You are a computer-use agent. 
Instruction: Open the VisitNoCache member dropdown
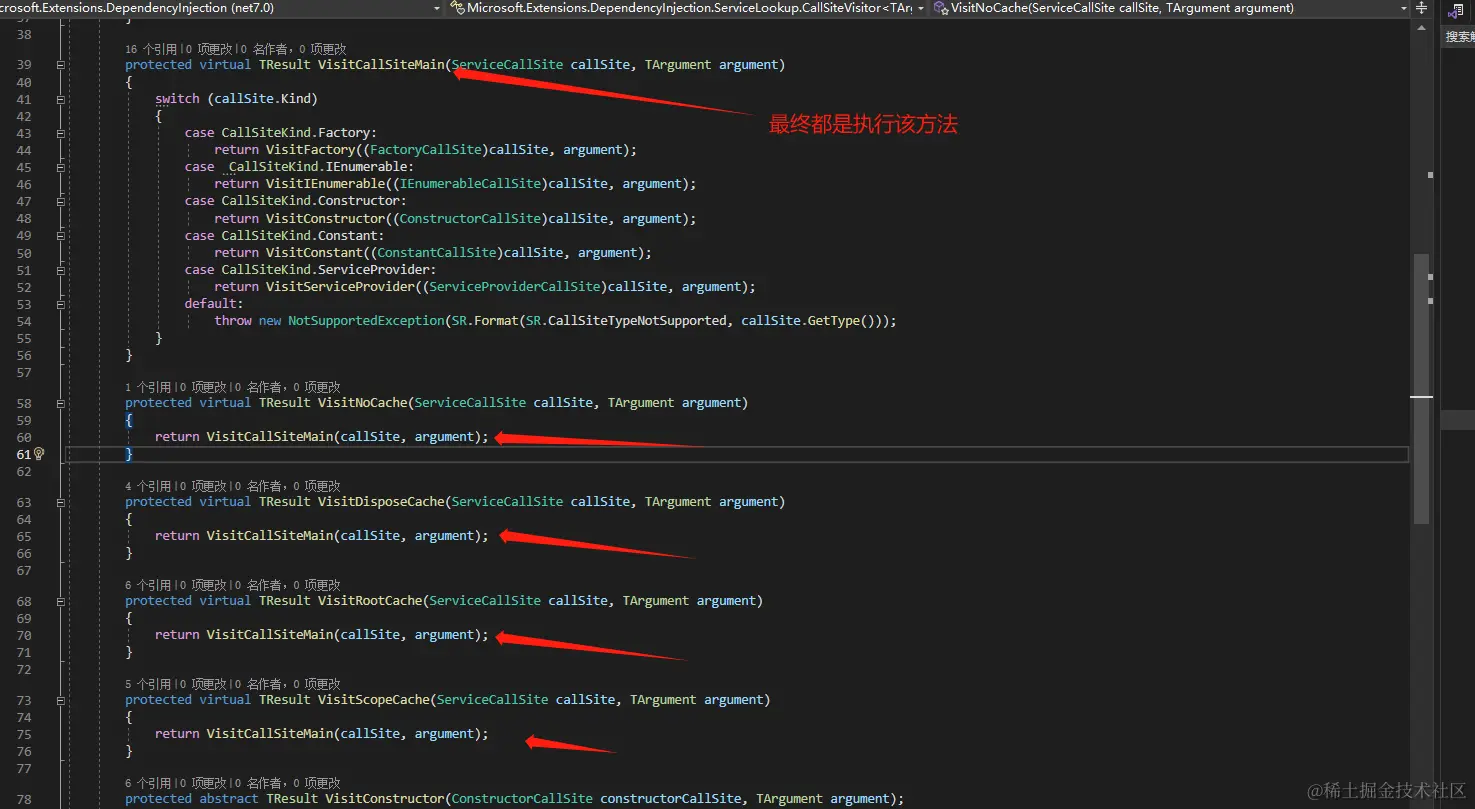coord(1405,8)
